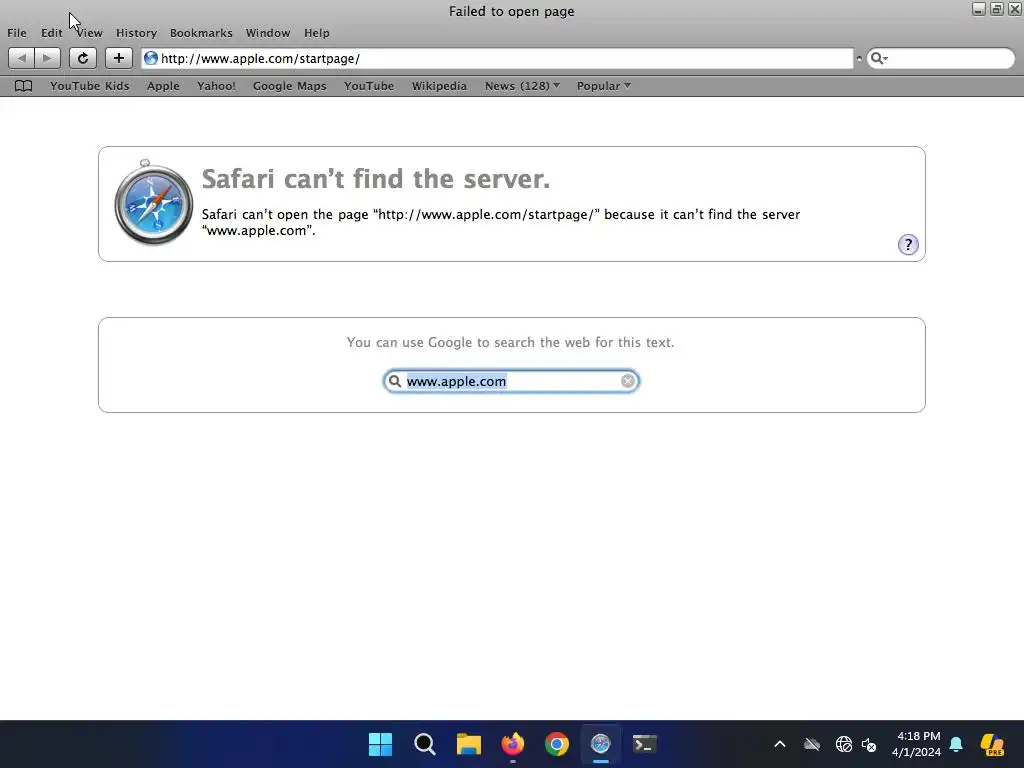Click the toolbar search field

940,58
